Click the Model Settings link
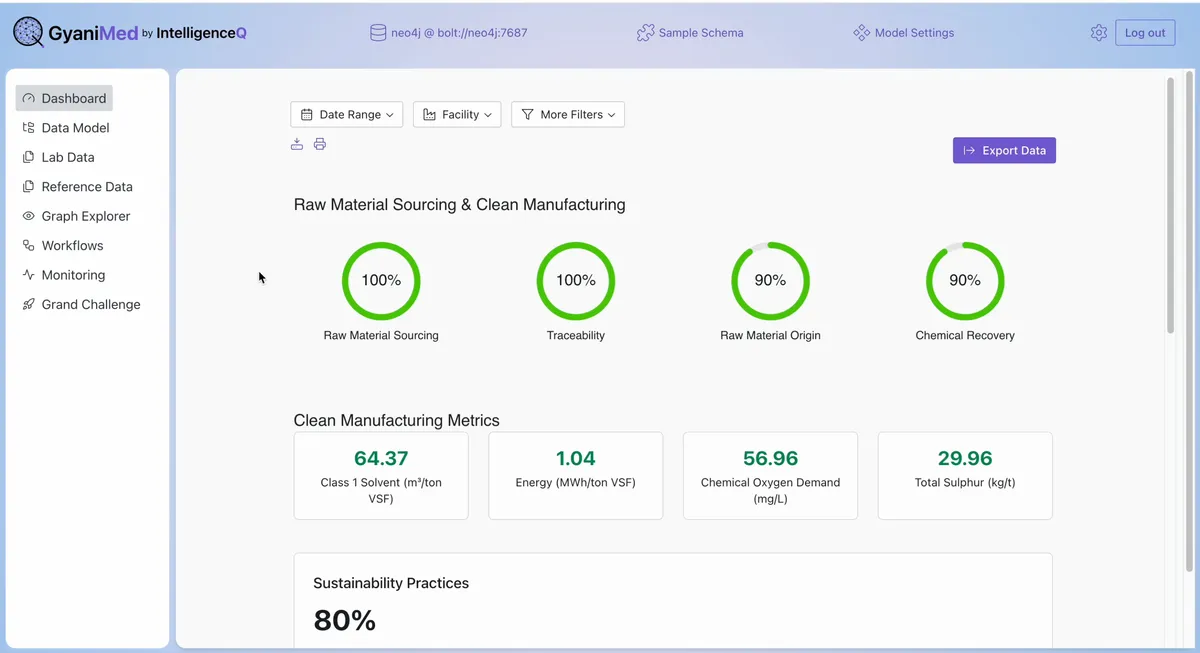The image size is (1200, 653). [914, 33]
